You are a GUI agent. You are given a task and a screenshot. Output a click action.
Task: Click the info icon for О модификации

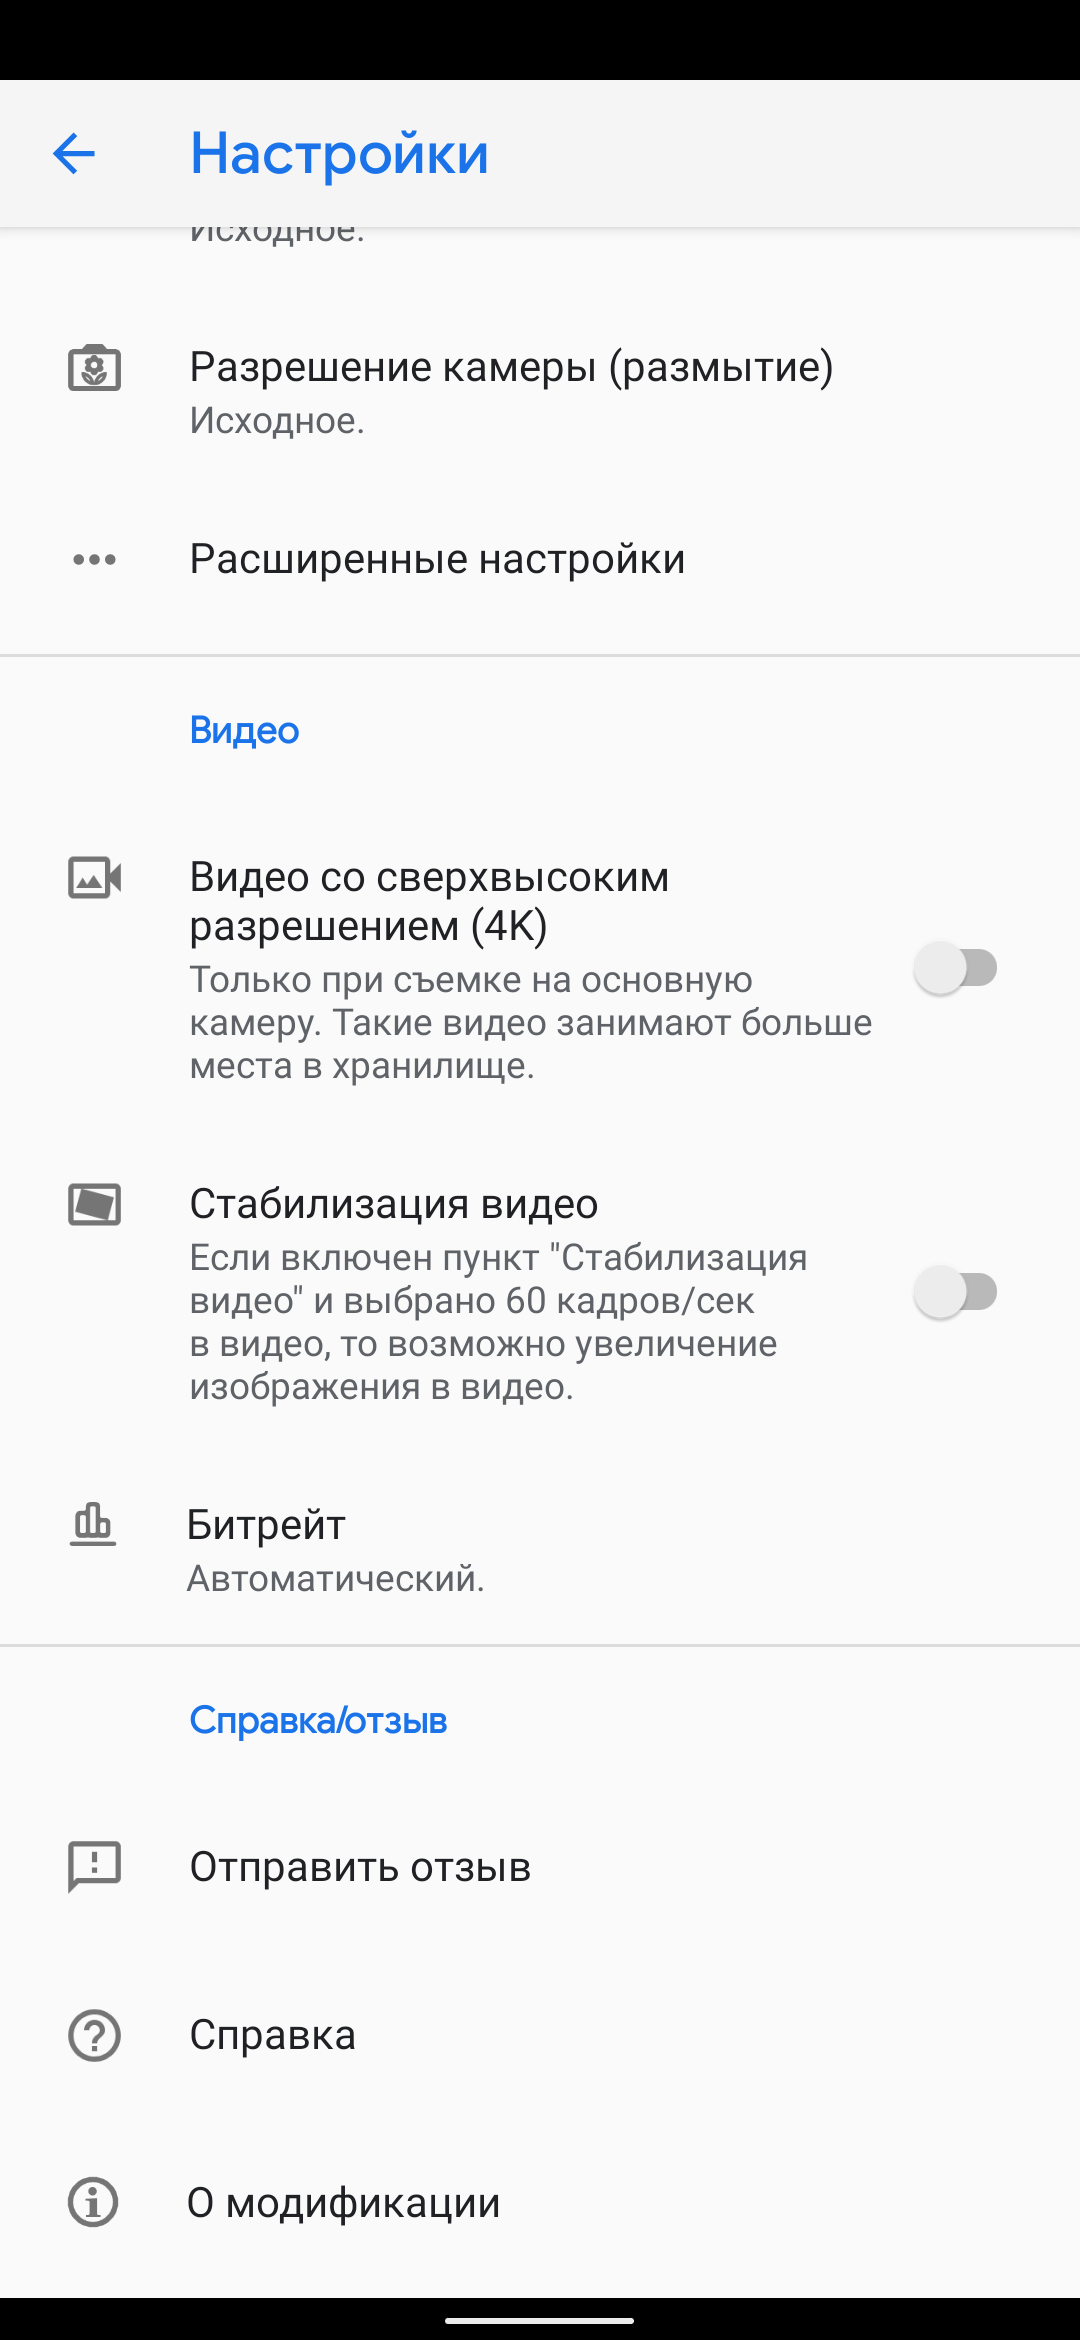pos(94,2203)
